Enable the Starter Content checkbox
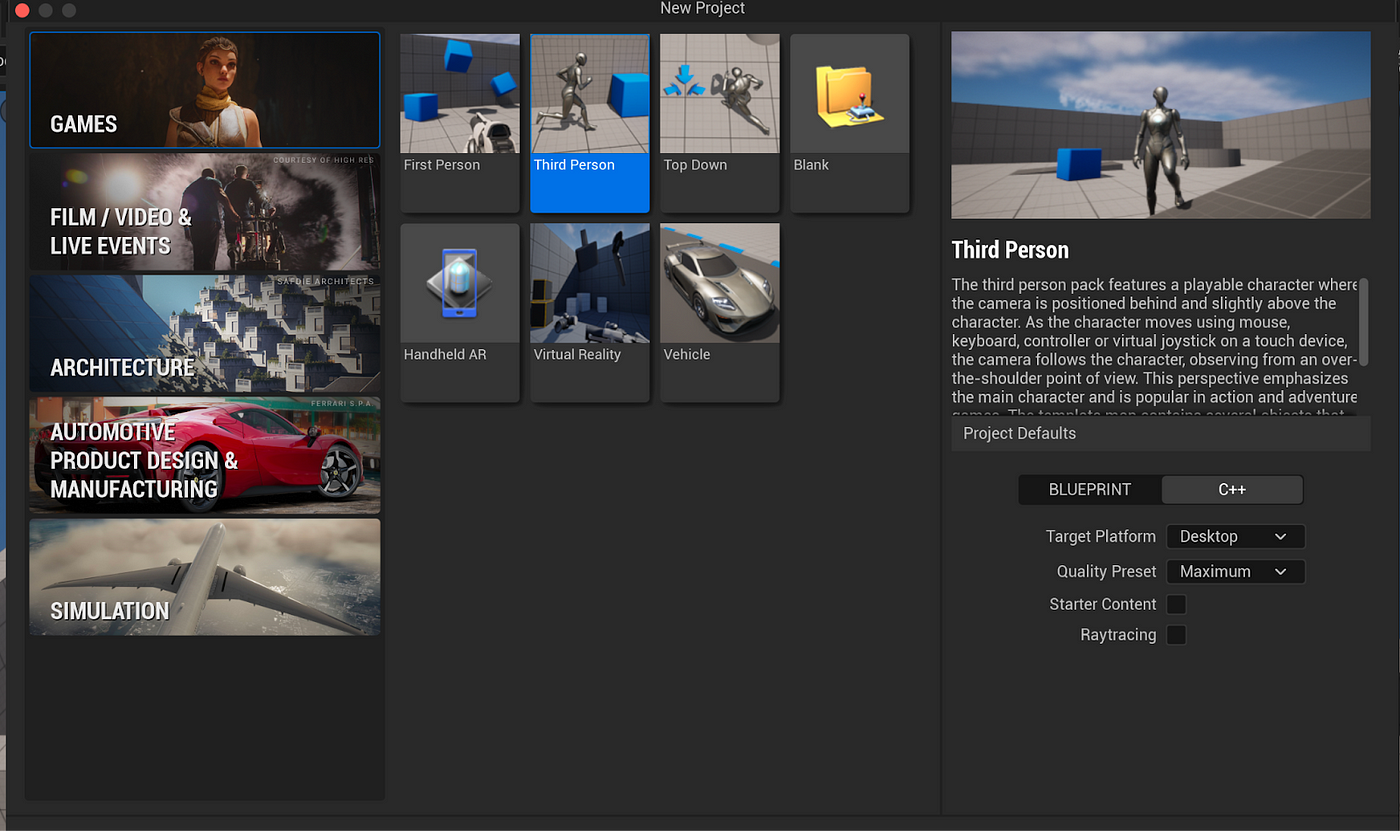The width and height of the screenshot is (1400, 831). tap(1177, 604)
